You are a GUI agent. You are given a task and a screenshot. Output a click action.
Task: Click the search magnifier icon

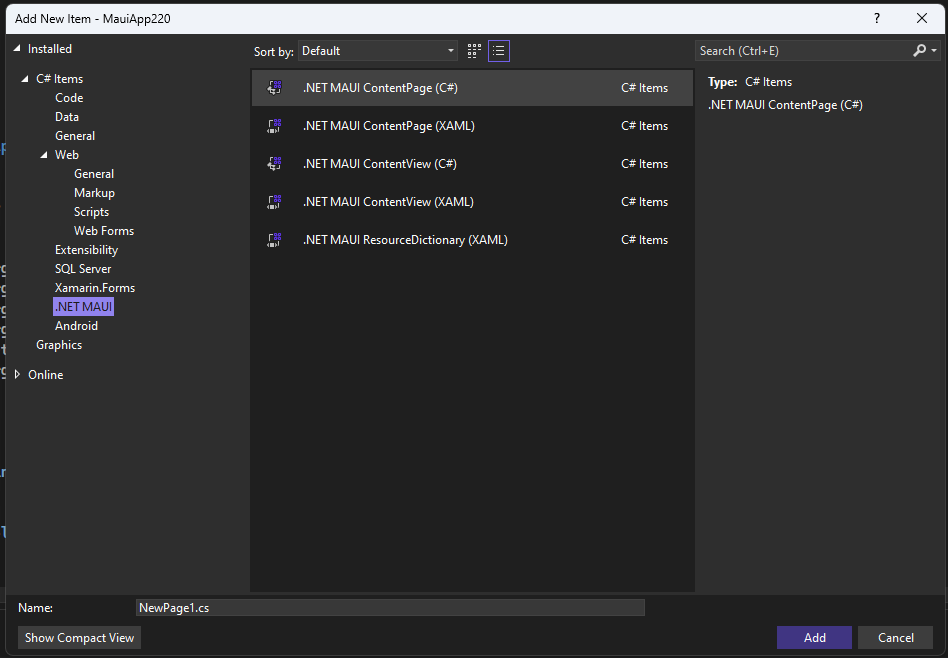click(x=919, y=51)
